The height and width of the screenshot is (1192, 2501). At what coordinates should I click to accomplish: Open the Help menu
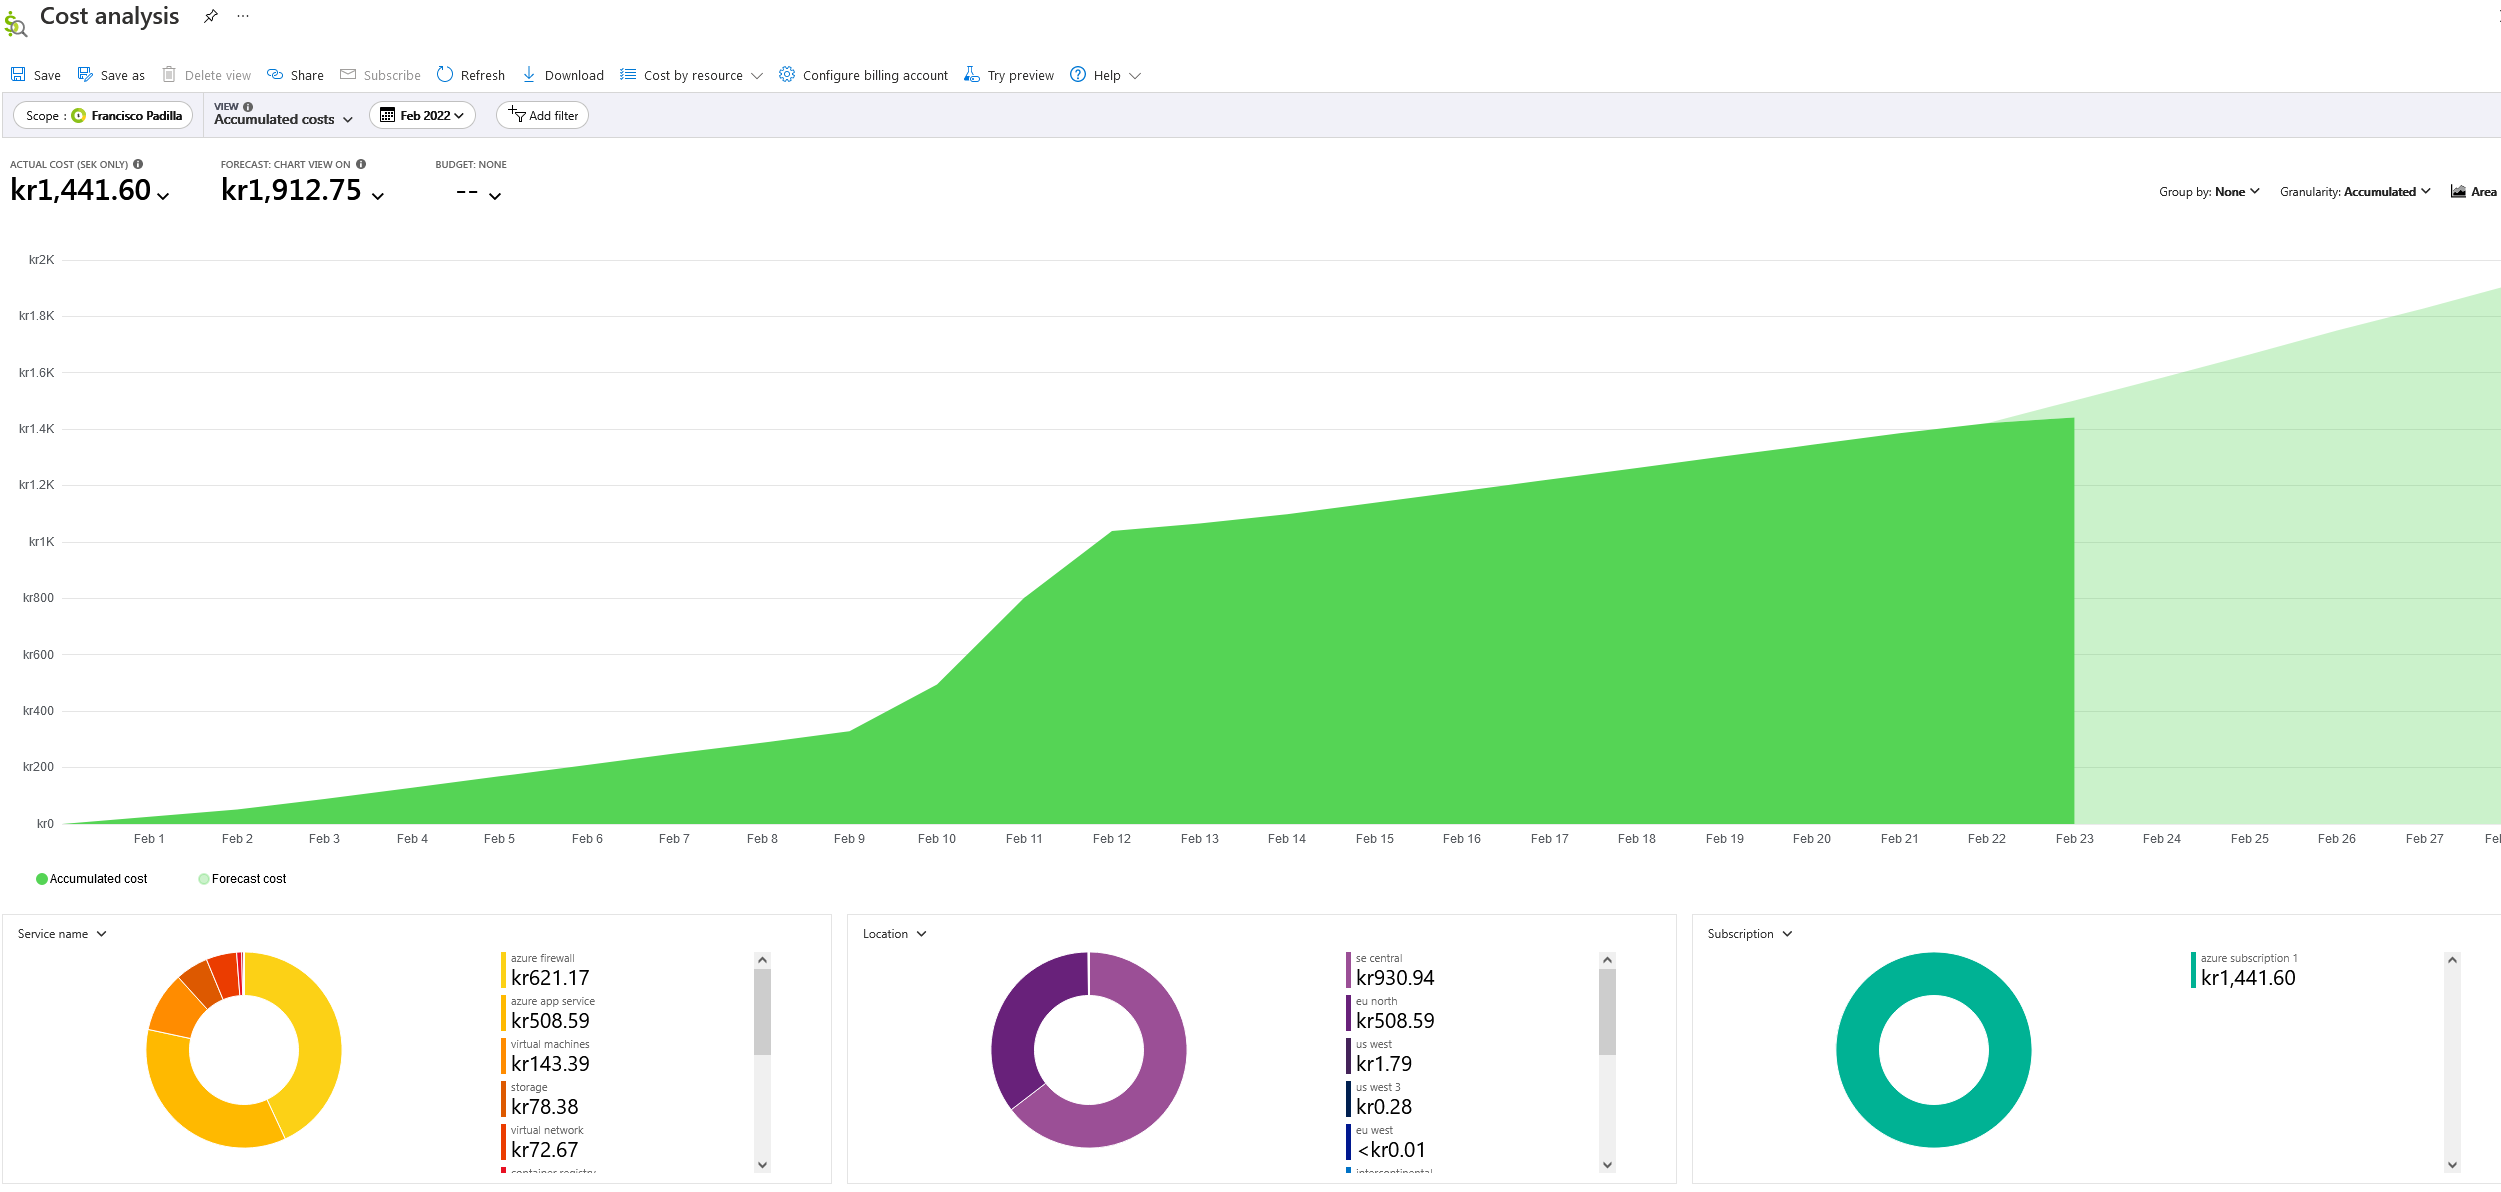coord(1105,75)
